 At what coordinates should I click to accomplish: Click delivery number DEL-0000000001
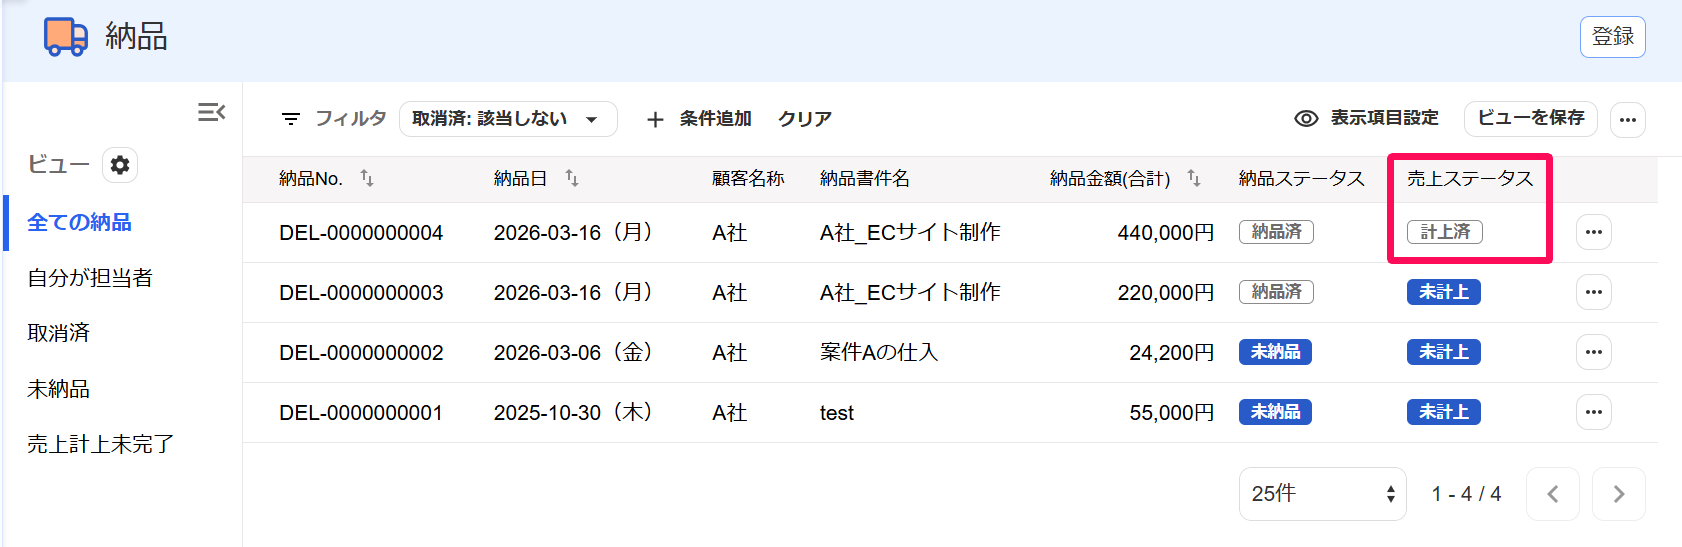361,413
